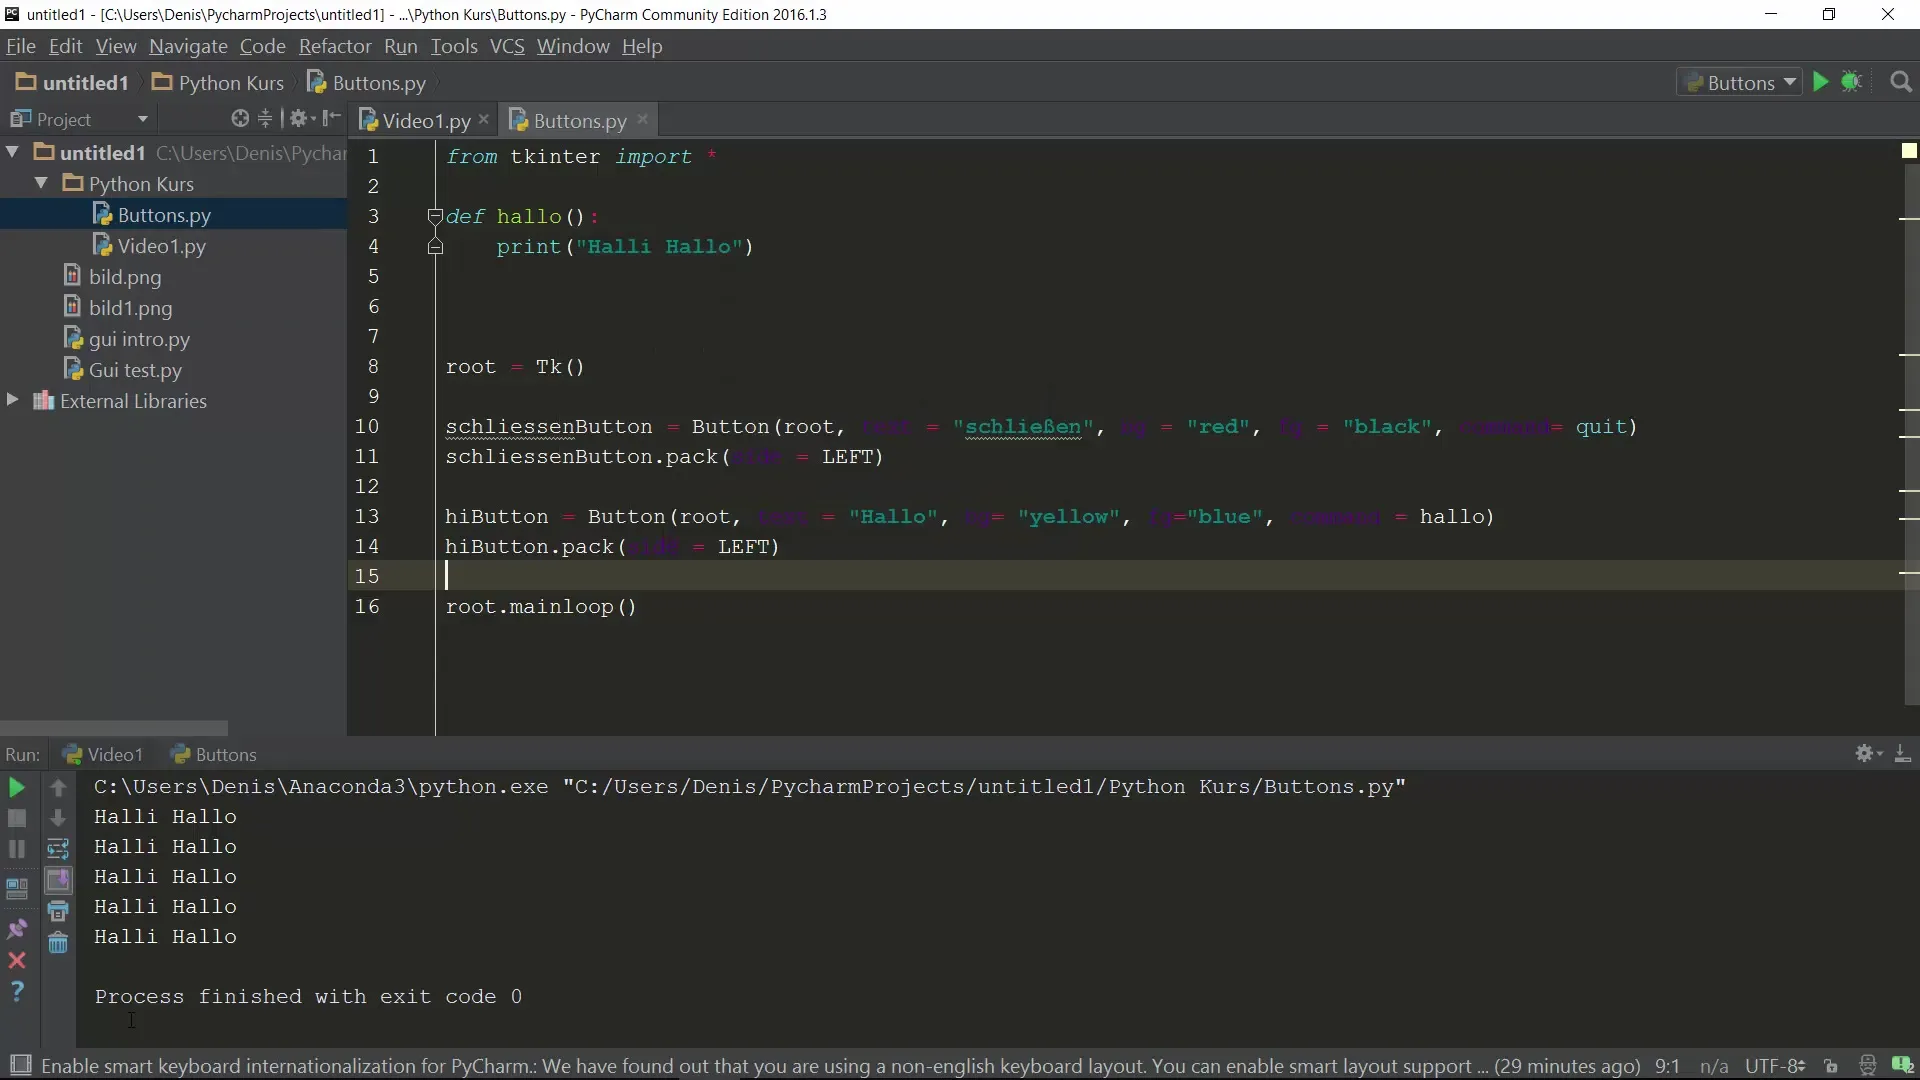The image size is (1920, 1080).
Task: Rerun Buttons with the Run panel play icon
Action: (17, 788)
